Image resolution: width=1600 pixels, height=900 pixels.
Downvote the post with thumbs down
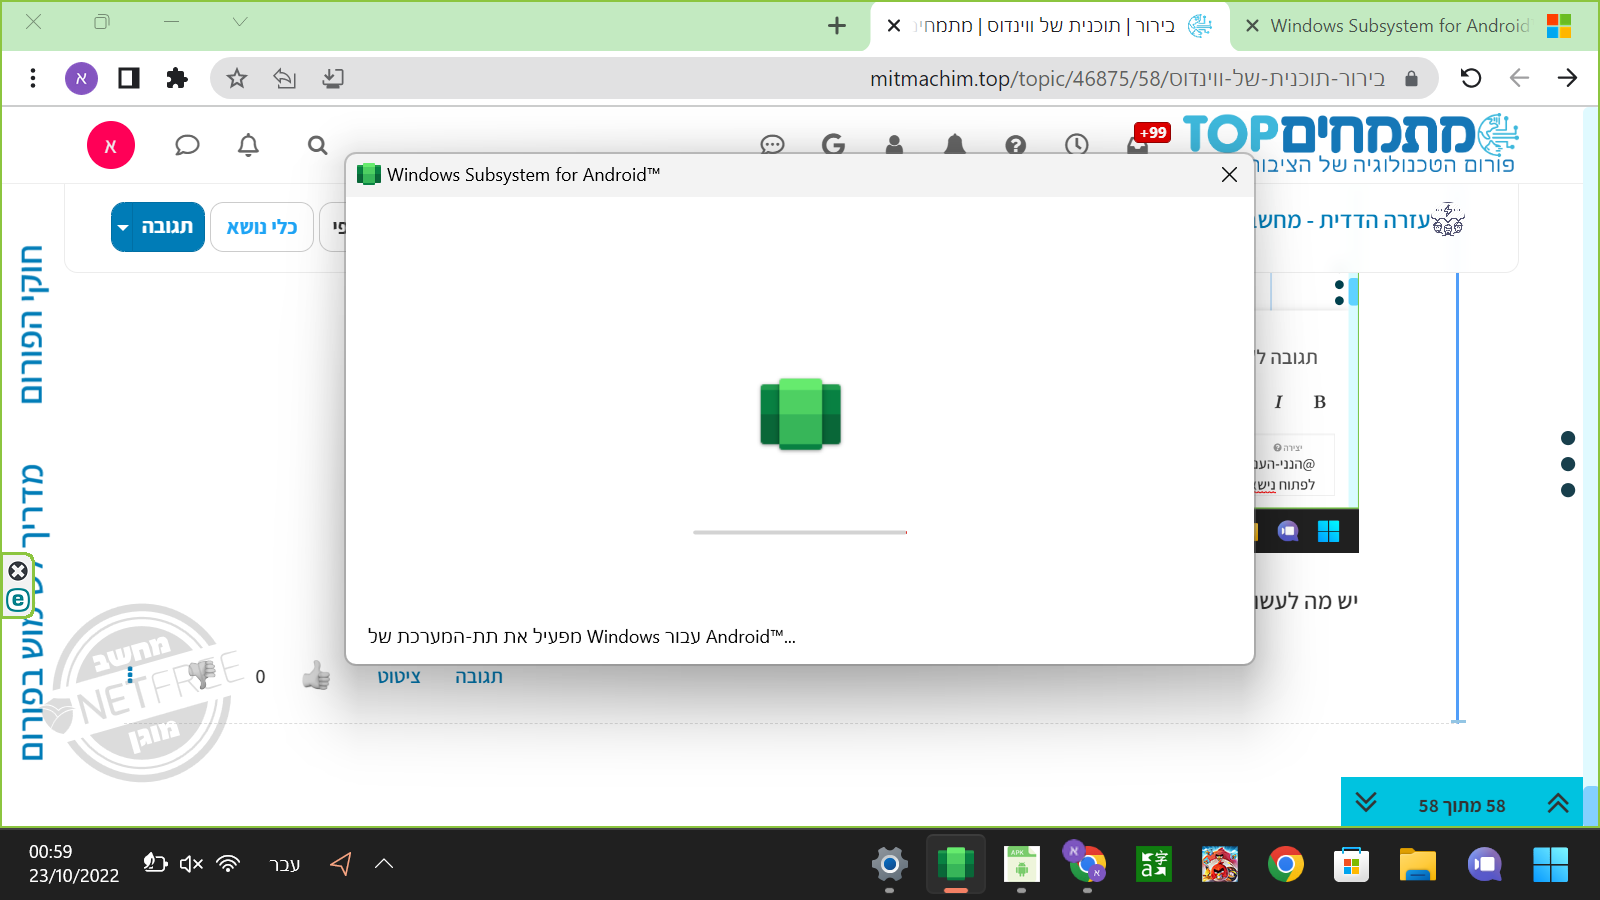click(x=202, y=674)
